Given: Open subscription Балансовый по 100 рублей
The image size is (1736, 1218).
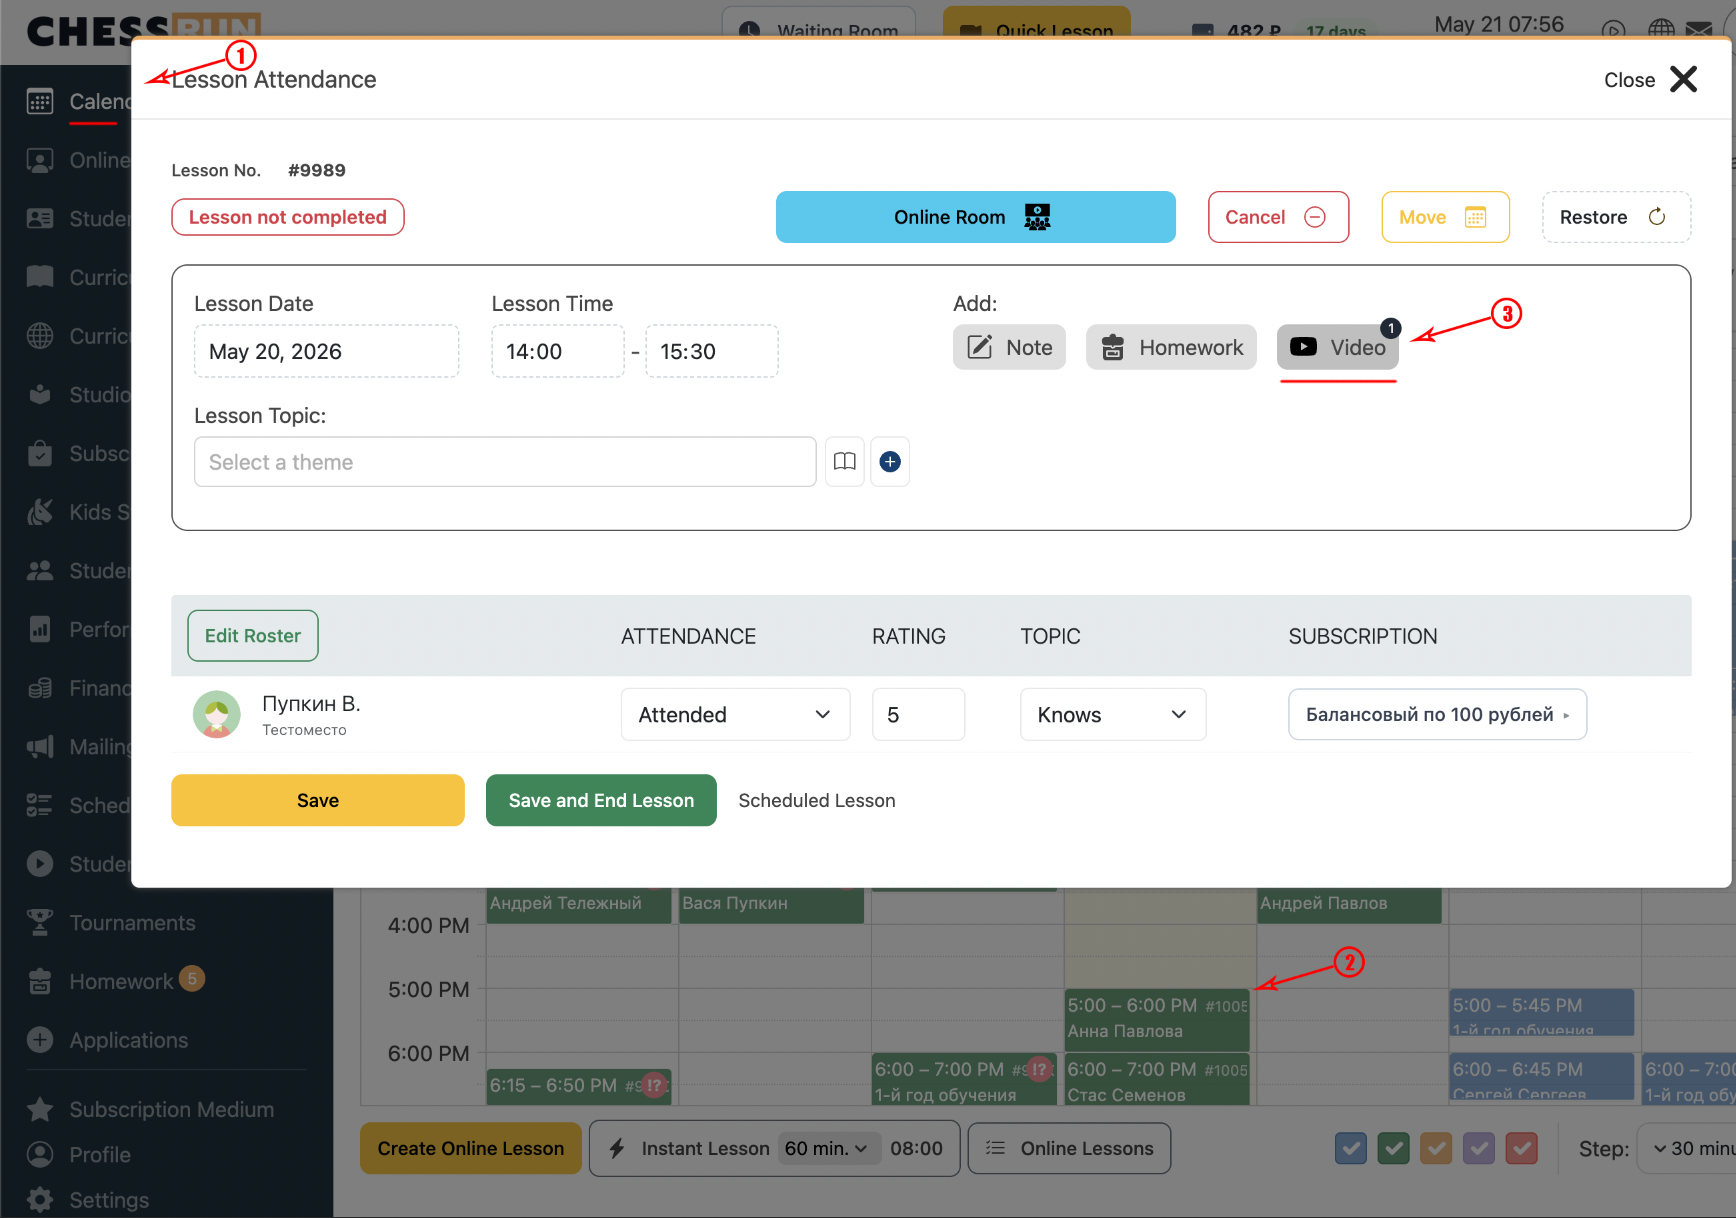Looking at the screenshot, I should click(1437, 714).
